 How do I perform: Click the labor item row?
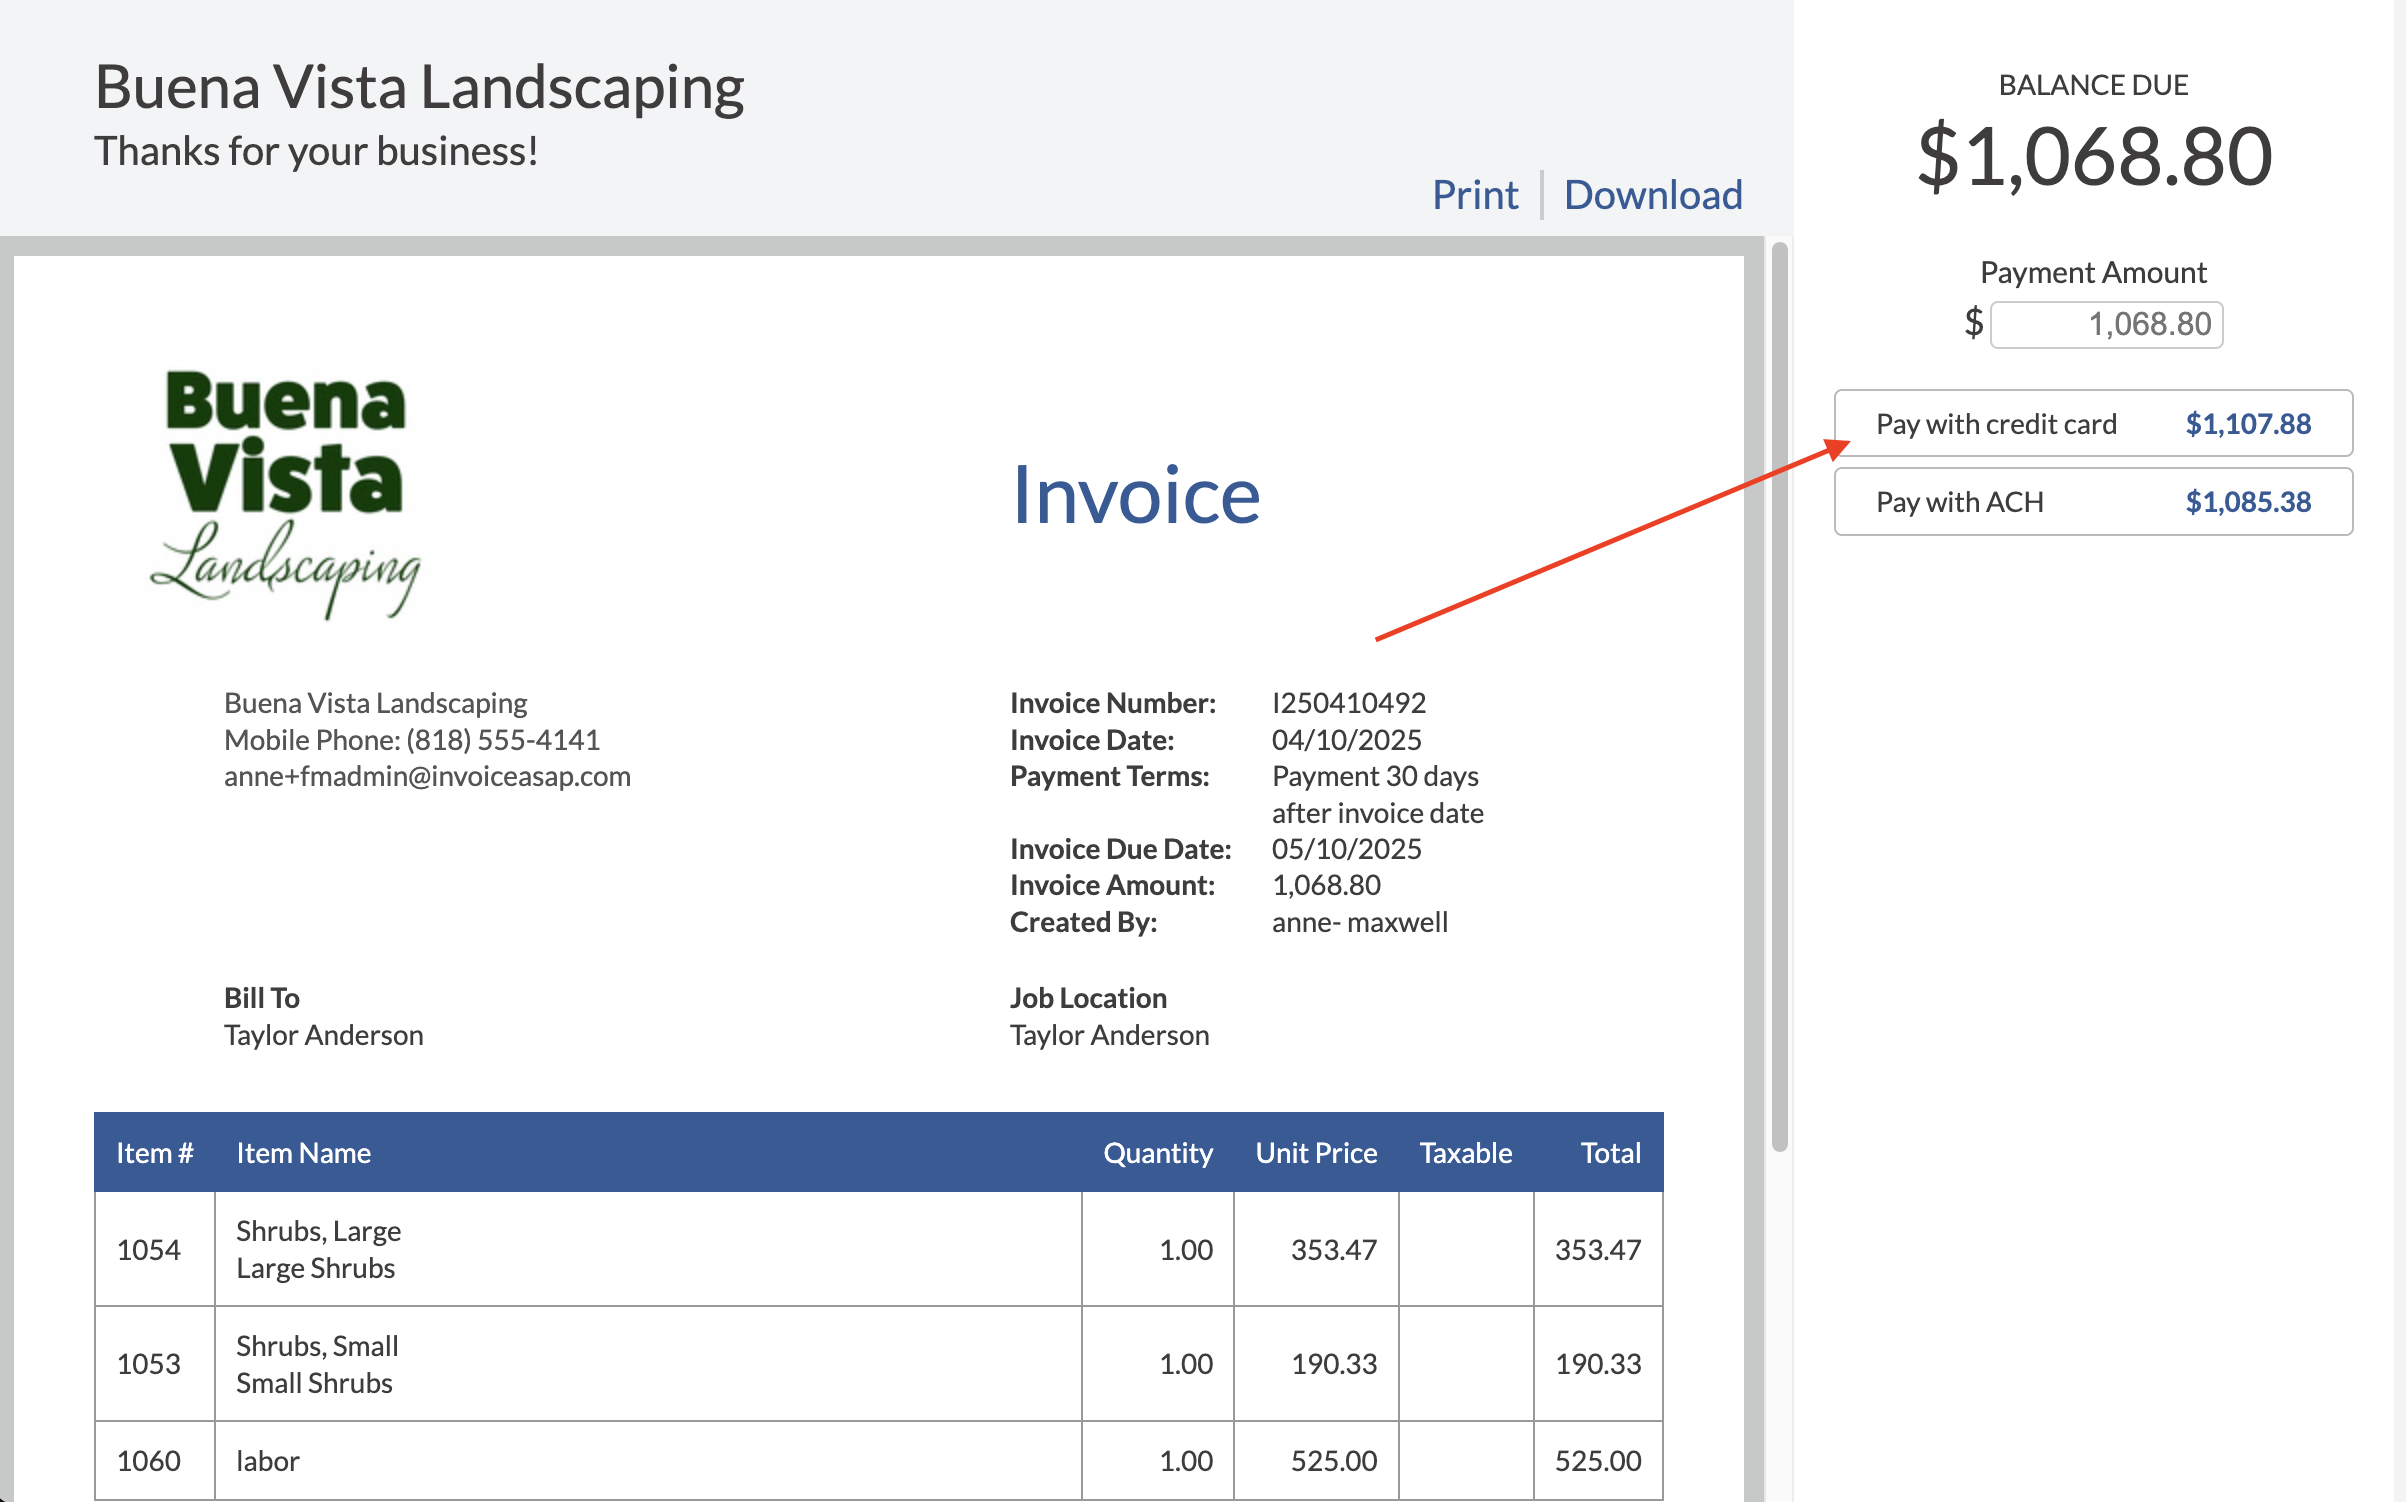point(879,1461)
